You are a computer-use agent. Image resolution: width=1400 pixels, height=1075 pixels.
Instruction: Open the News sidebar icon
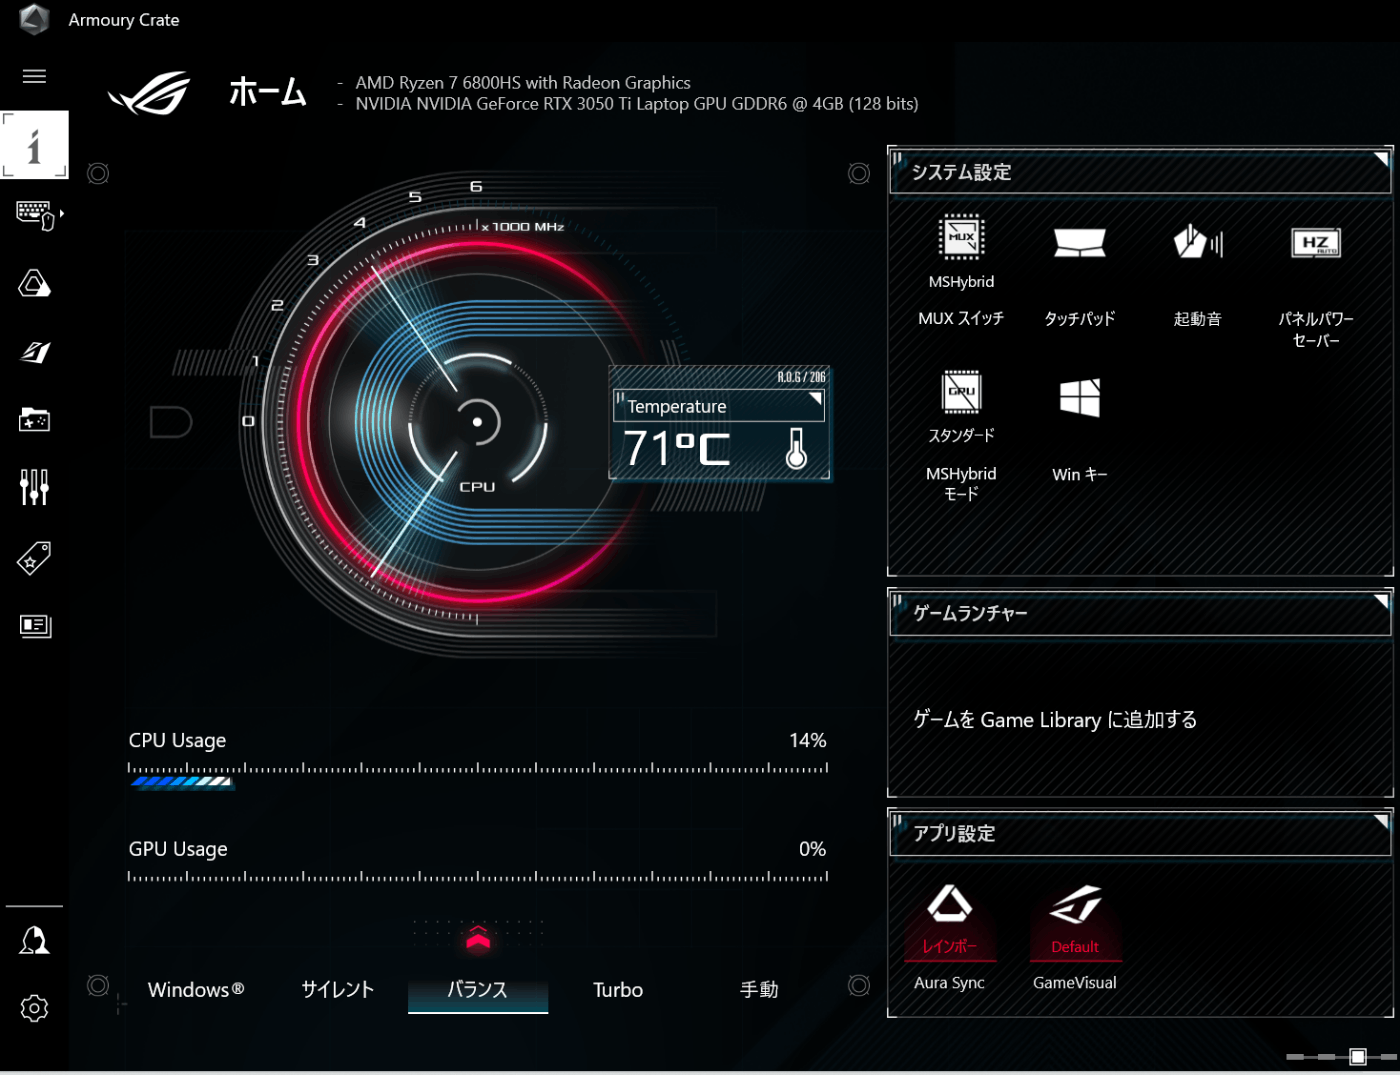34,626
